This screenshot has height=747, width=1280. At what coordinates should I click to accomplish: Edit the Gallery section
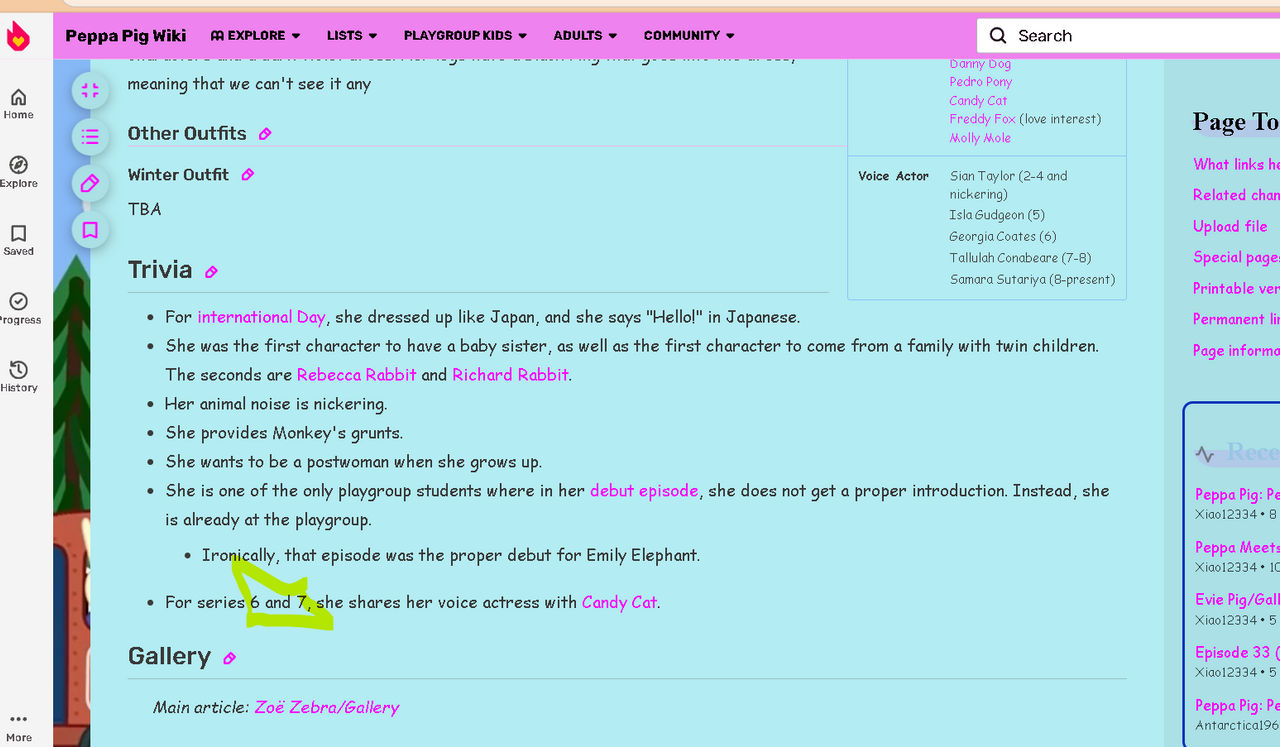click(x=229, y=658)
